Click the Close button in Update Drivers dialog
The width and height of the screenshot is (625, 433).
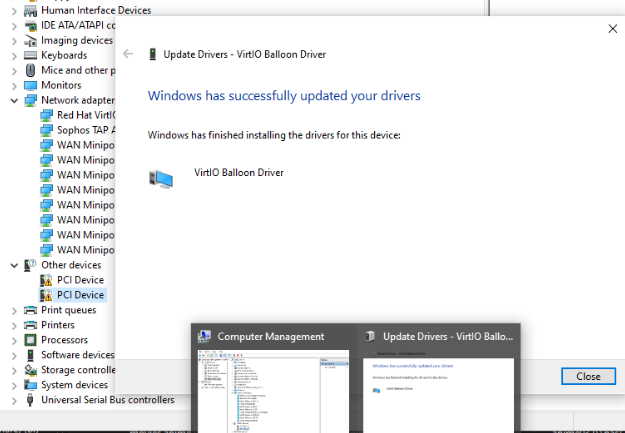tap(588, 376)
